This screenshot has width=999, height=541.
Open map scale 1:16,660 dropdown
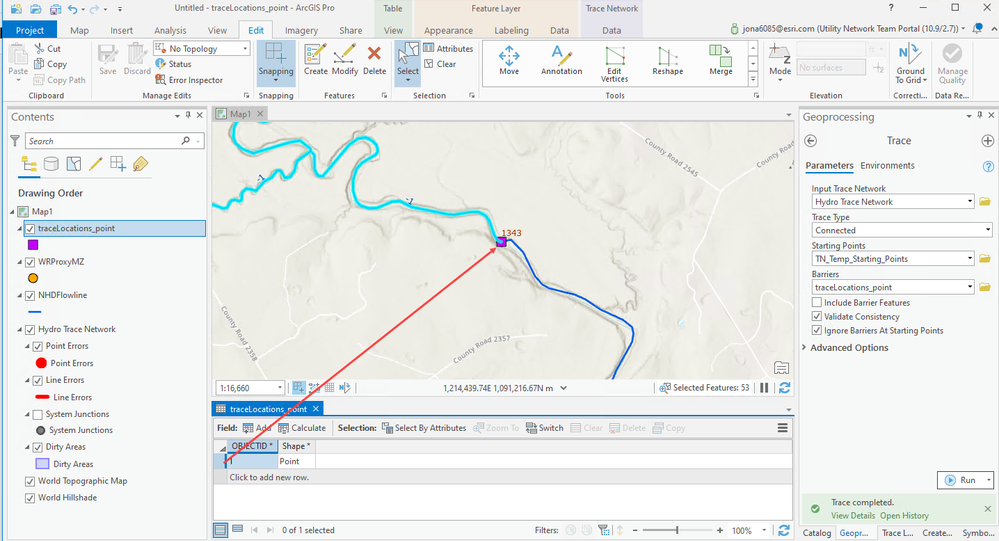pyautogui.click(x=280, y=387)
